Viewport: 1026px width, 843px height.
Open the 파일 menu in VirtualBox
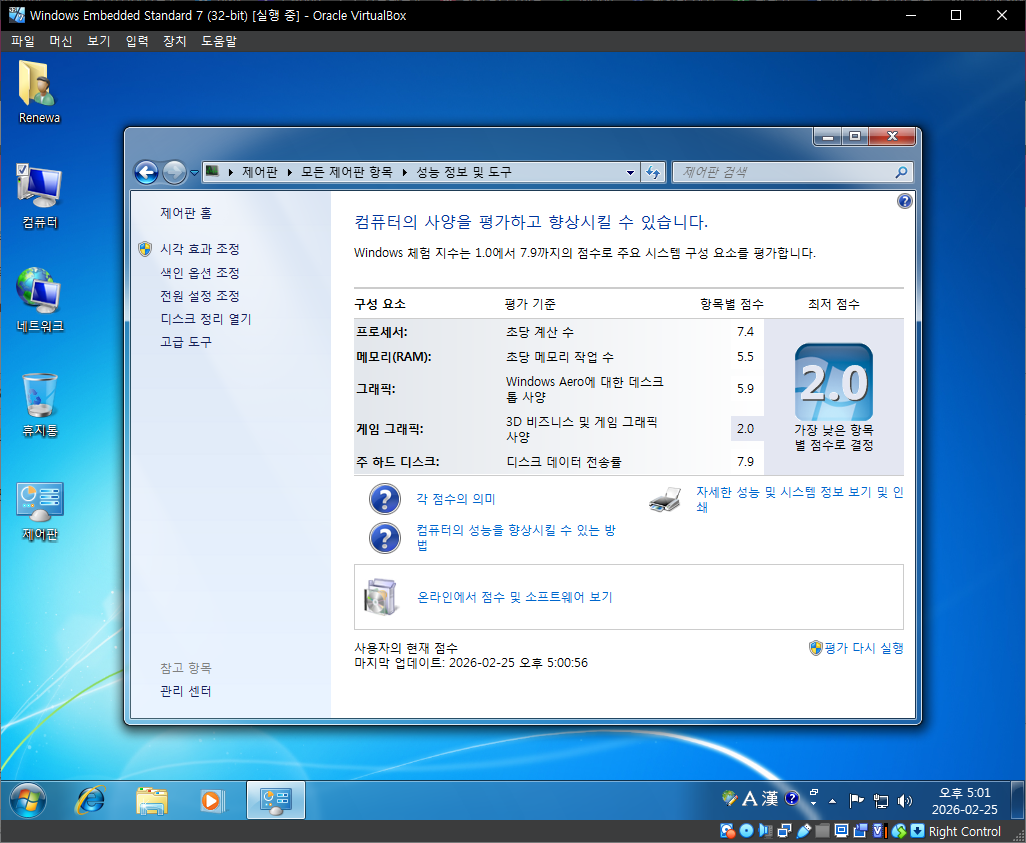click(22, 41)
